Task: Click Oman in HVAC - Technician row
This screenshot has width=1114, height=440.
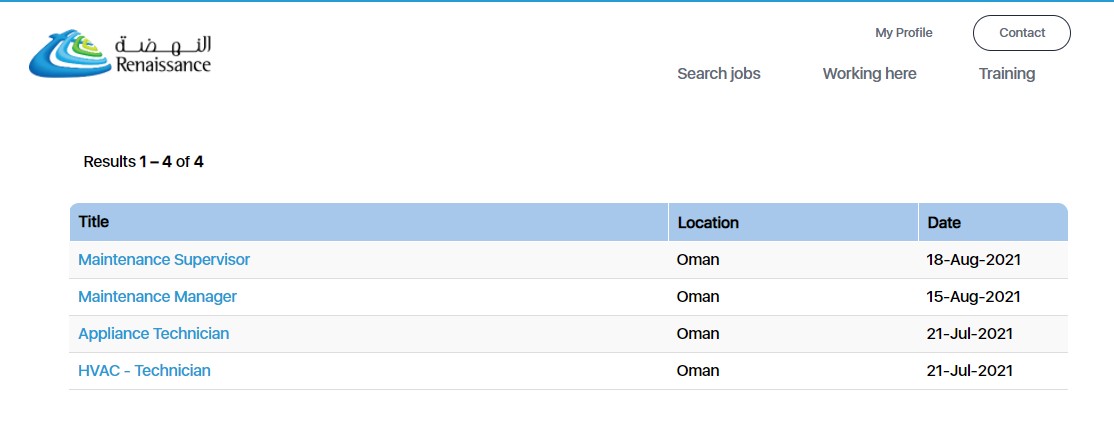Action: tap(698, 370)
